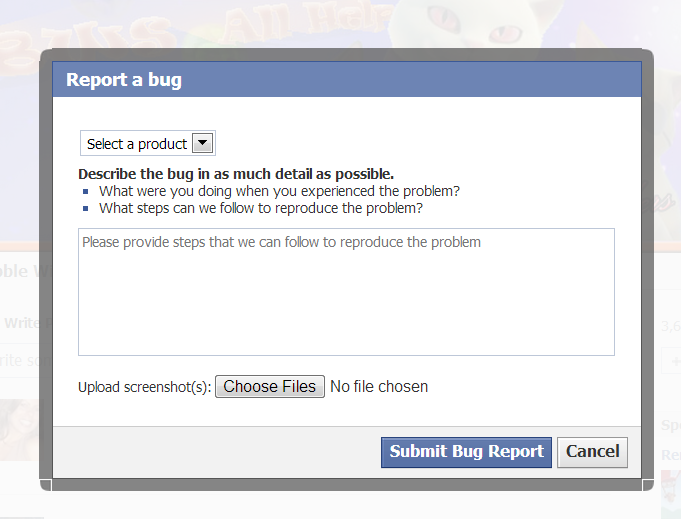Focus the bug description text area
The width and height of the screenshot is (681, 519).
tap(346, 292)
